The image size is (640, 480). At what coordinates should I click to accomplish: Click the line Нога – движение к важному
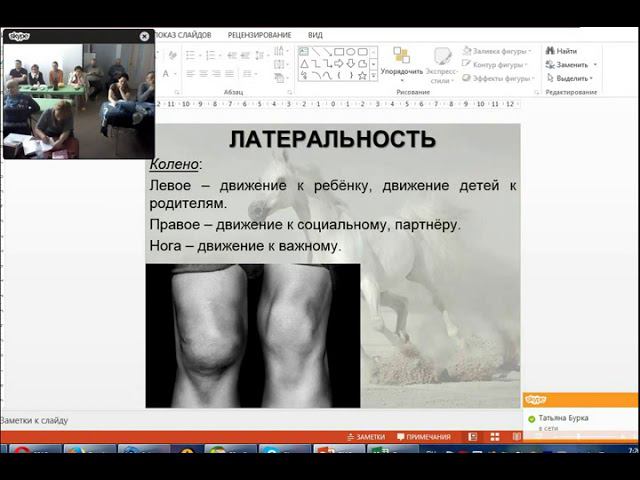coord(245,246)
